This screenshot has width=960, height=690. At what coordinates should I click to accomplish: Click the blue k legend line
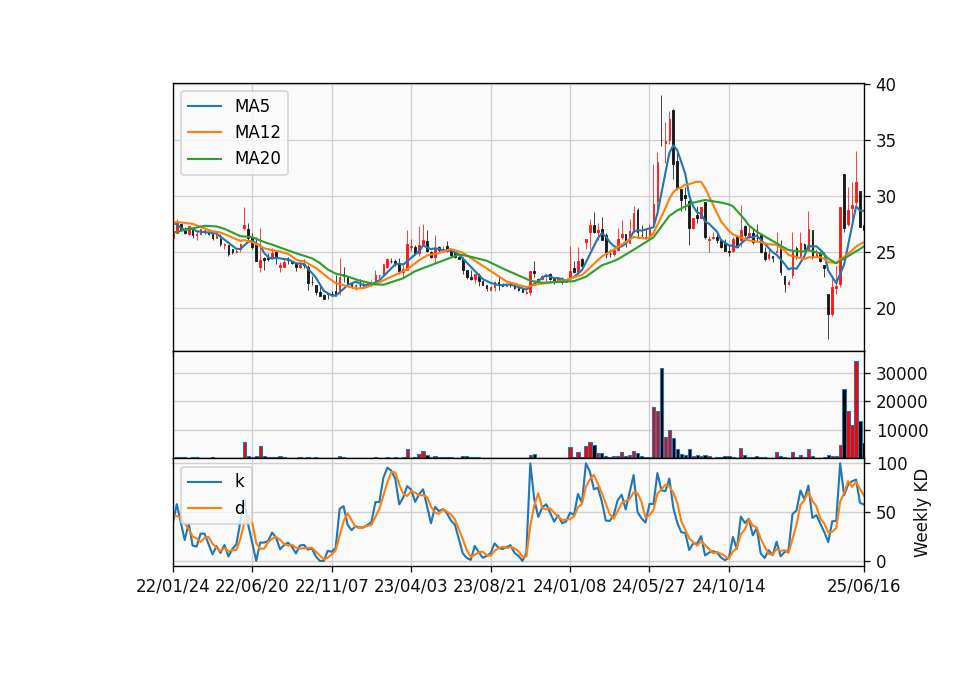click(204, 481)
